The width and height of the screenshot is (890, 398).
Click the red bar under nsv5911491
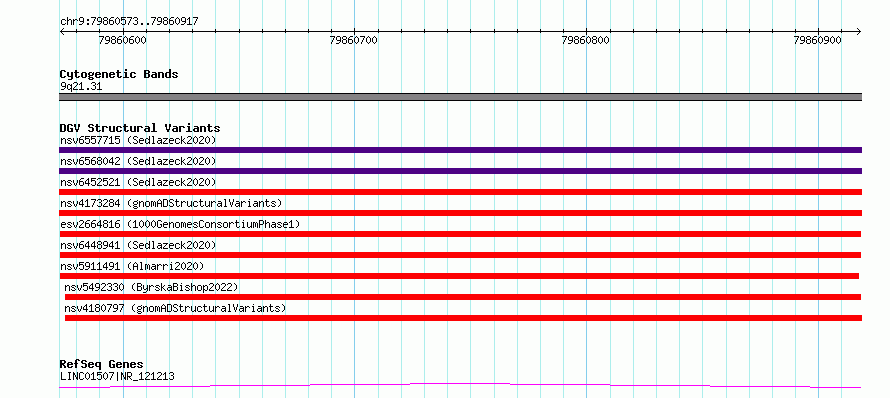[x=459, y=276]
